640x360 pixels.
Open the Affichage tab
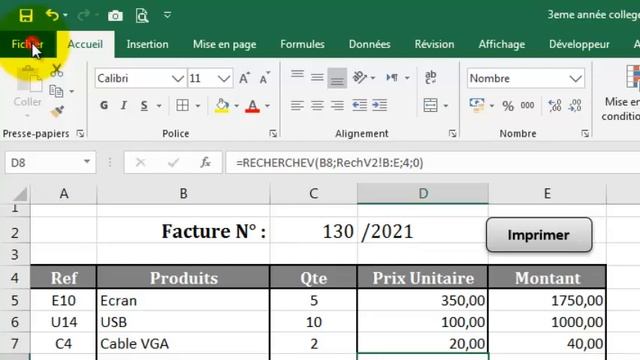point(502,44)
